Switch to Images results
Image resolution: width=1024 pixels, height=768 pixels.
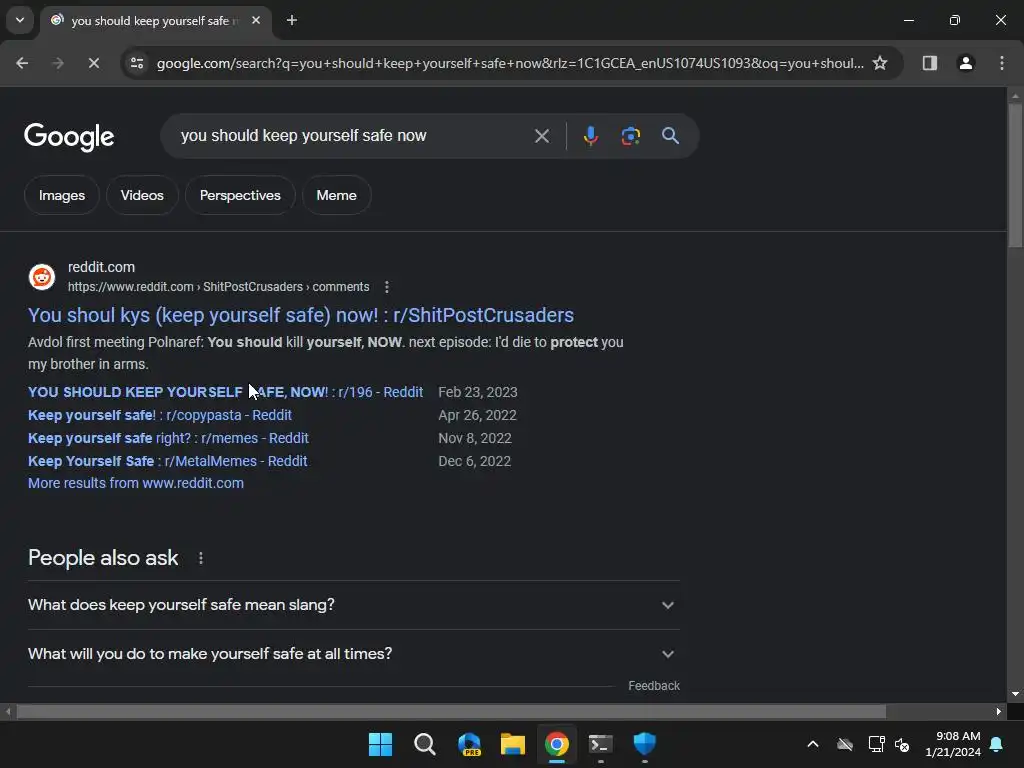[x=61, y=195]
